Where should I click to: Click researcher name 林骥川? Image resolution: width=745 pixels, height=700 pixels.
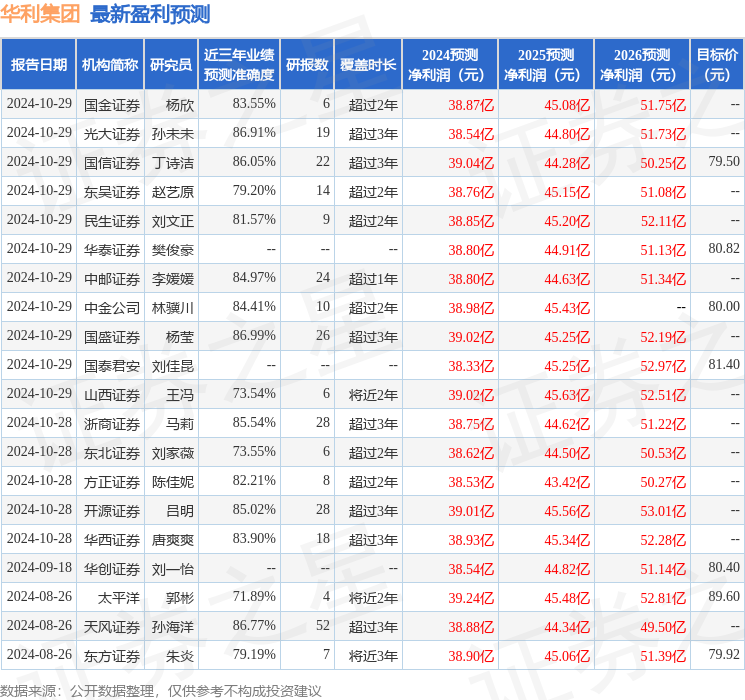[172, 308]
